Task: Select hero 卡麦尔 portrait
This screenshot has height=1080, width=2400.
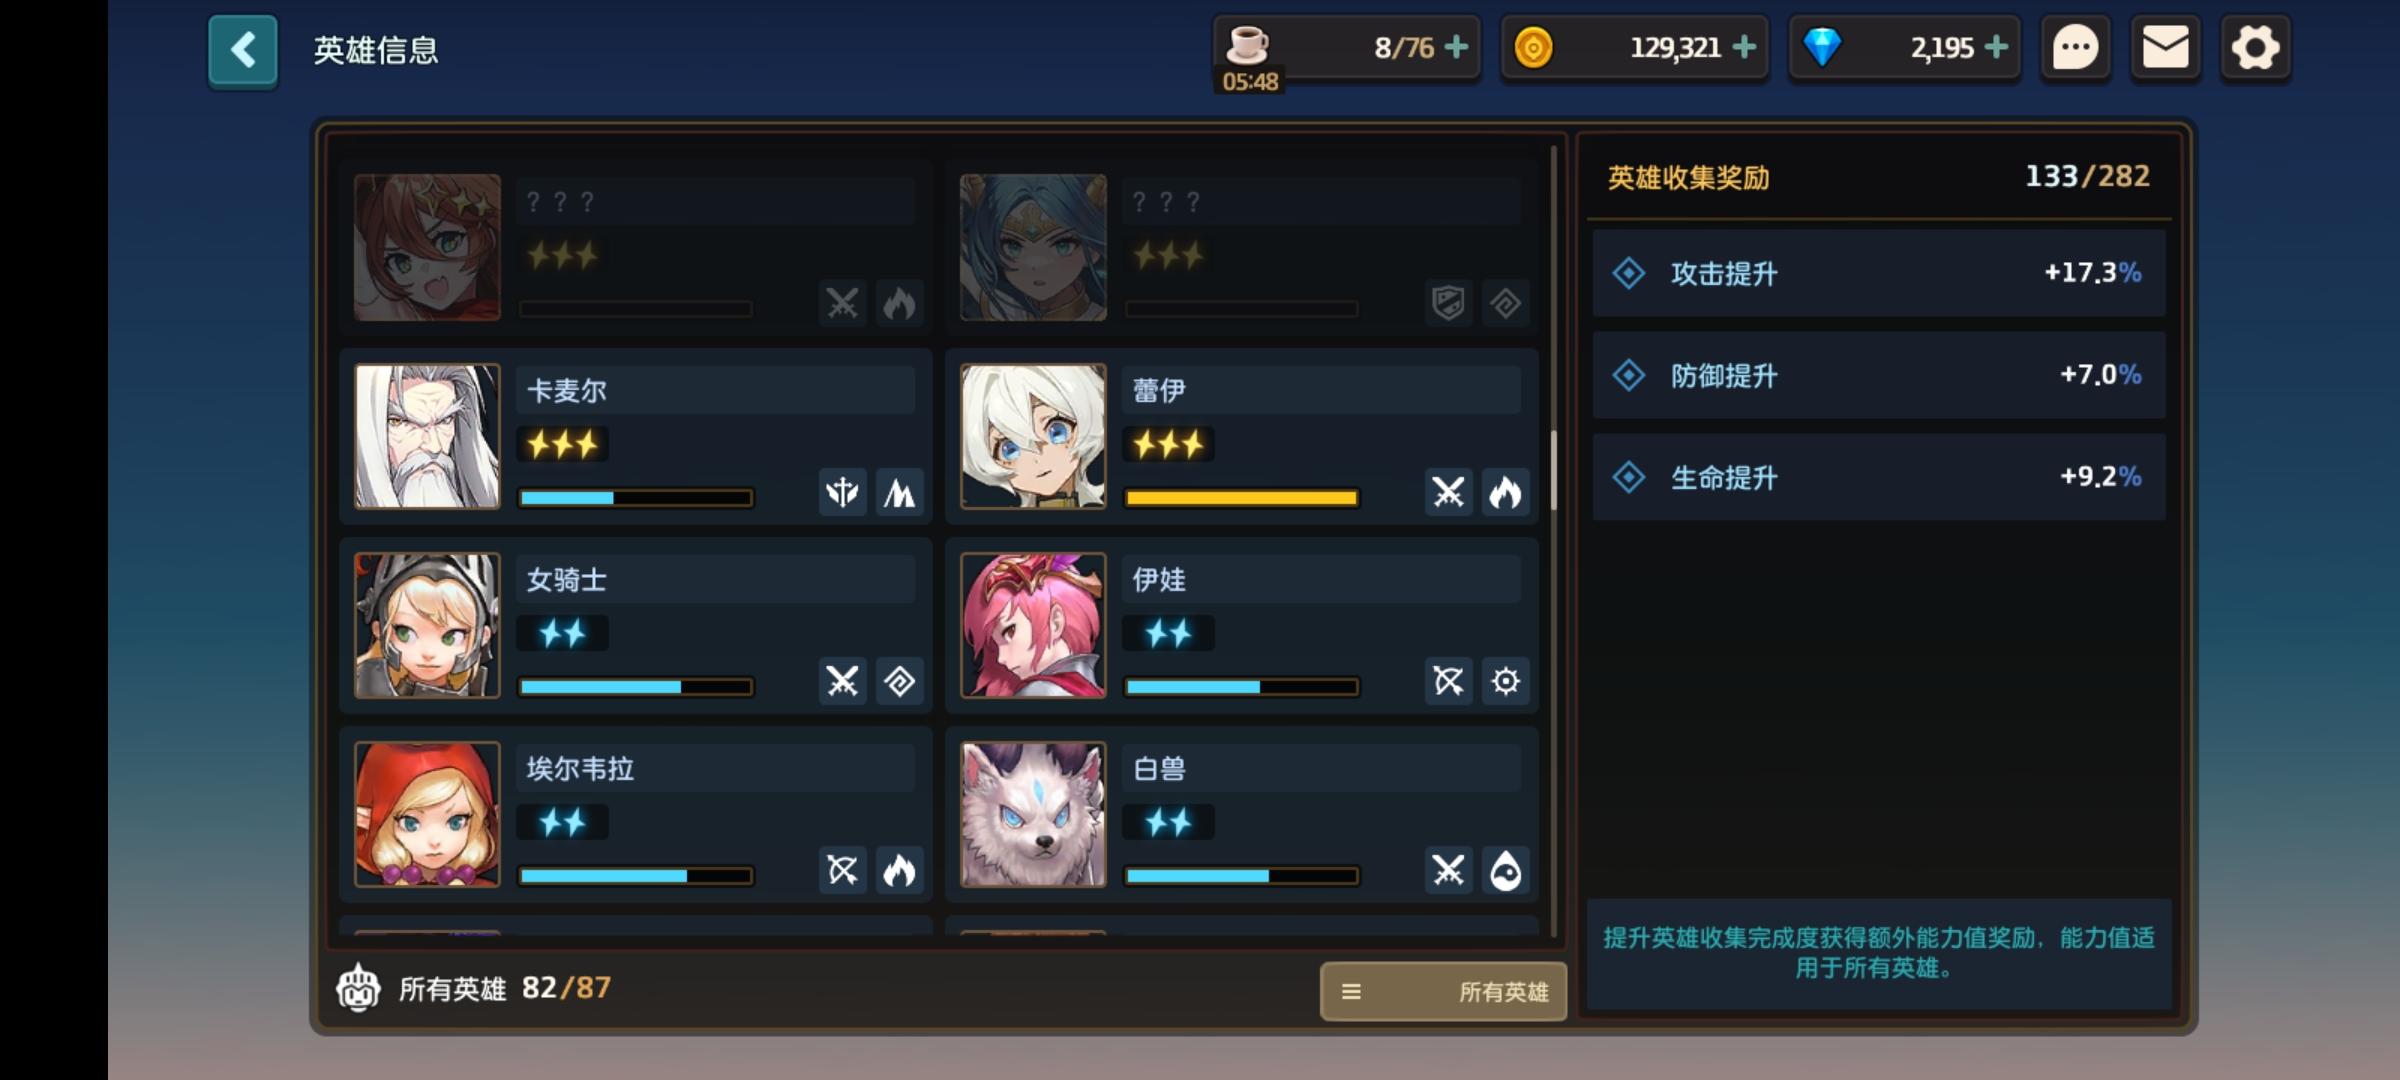Action: [x=427, y=436]
